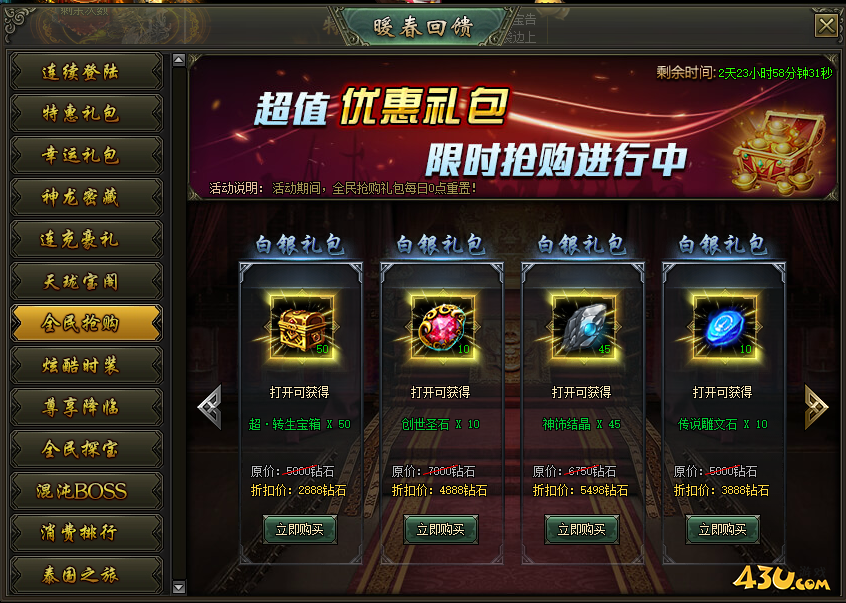The image size is (846, 603).
Task: Buy the 创世圣石 pack now
Action: (441, 530)
